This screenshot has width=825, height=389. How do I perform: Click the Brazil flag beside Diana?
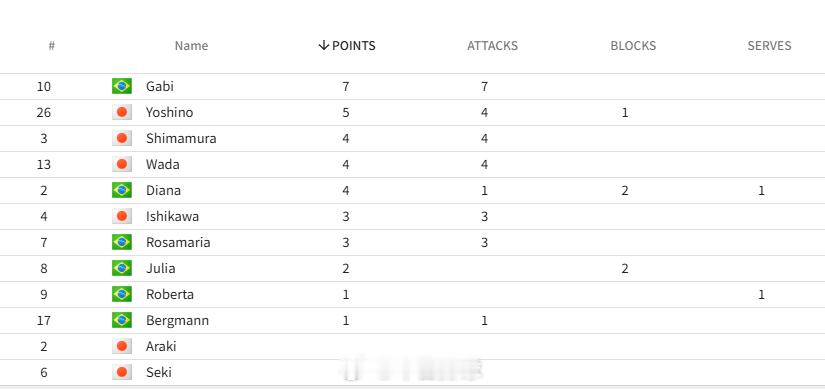(122, 190)
